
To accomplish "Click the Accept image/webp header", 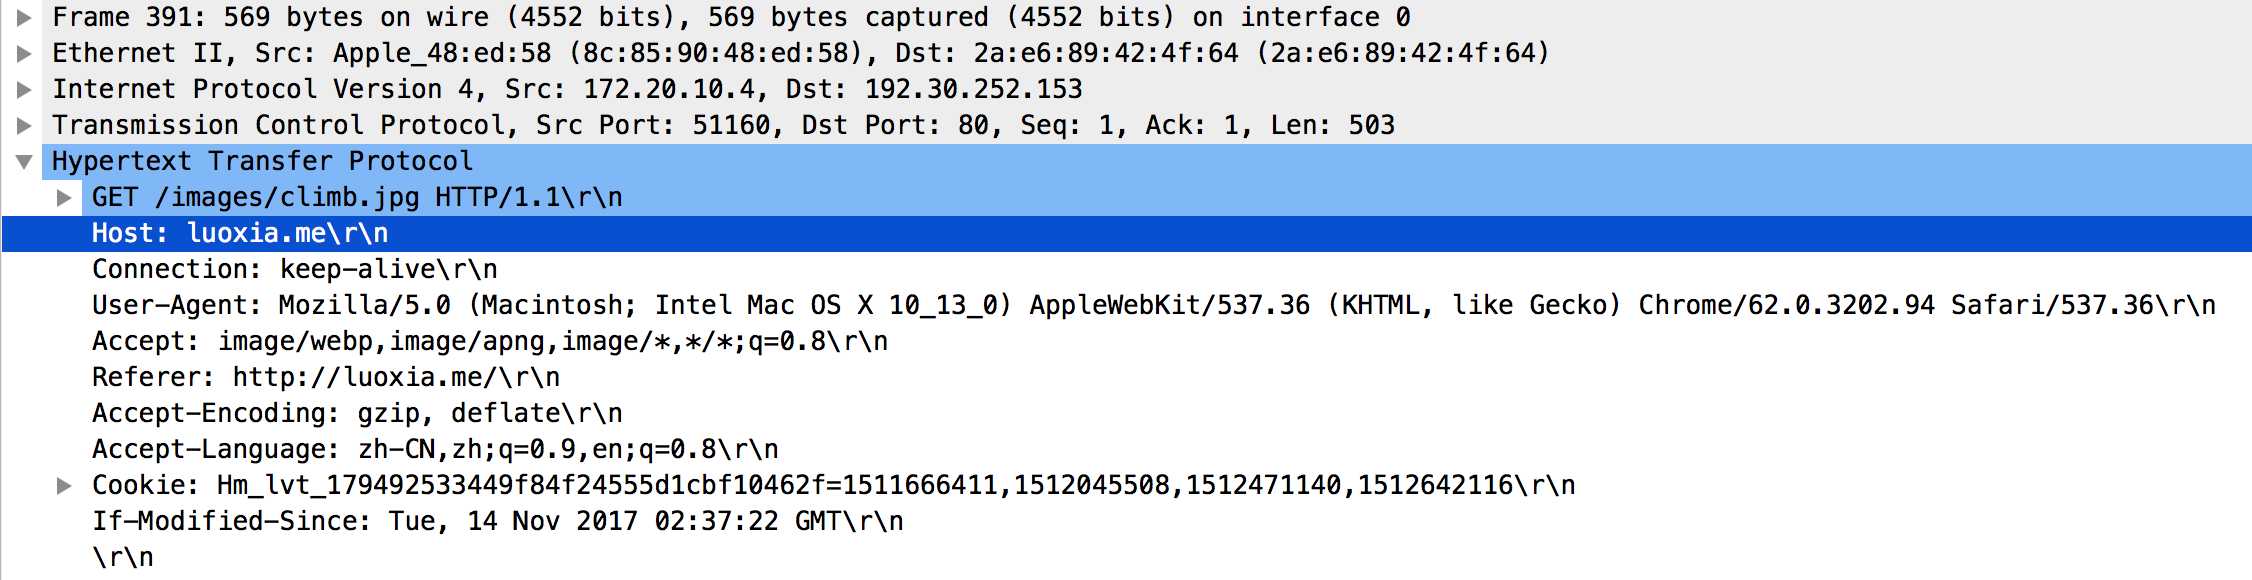I will 490,341.
